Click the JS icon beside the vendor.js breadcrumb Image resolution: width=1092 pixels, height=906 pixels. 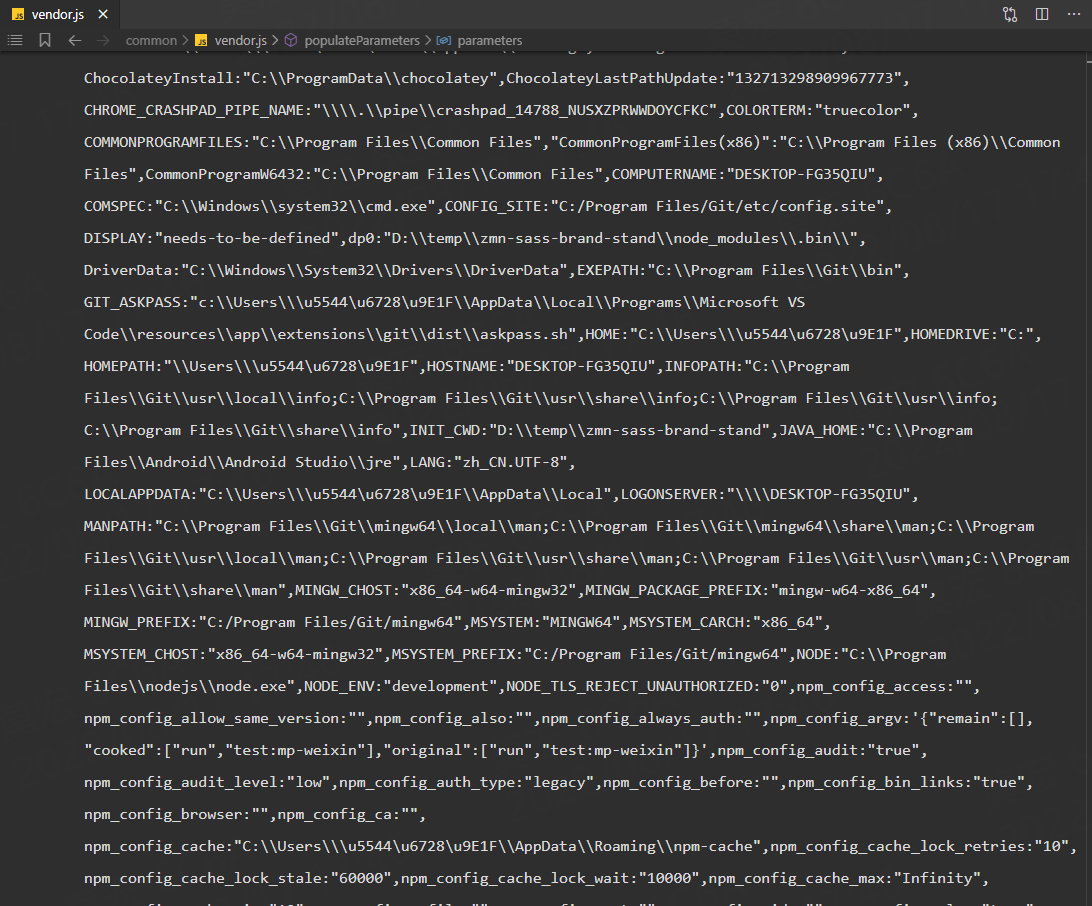coord(200,40)
